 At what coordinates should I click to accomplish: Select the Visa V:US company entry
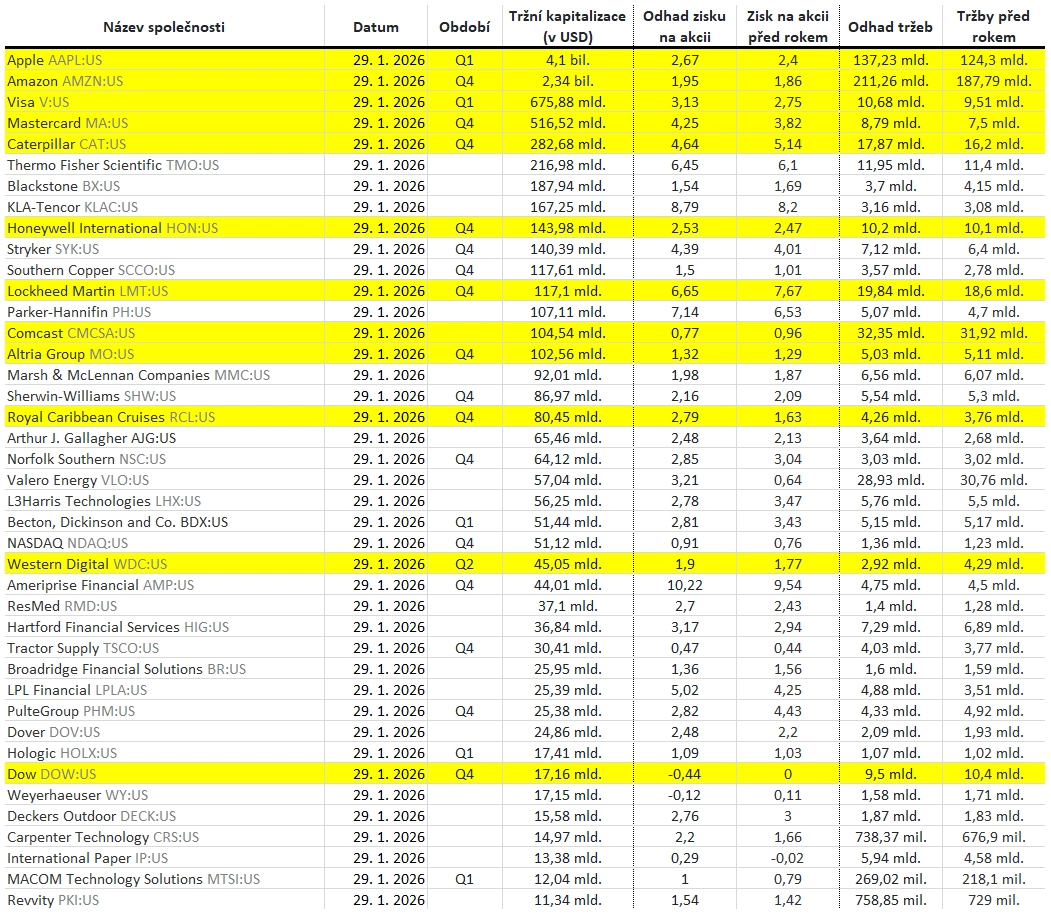(44, 102)
